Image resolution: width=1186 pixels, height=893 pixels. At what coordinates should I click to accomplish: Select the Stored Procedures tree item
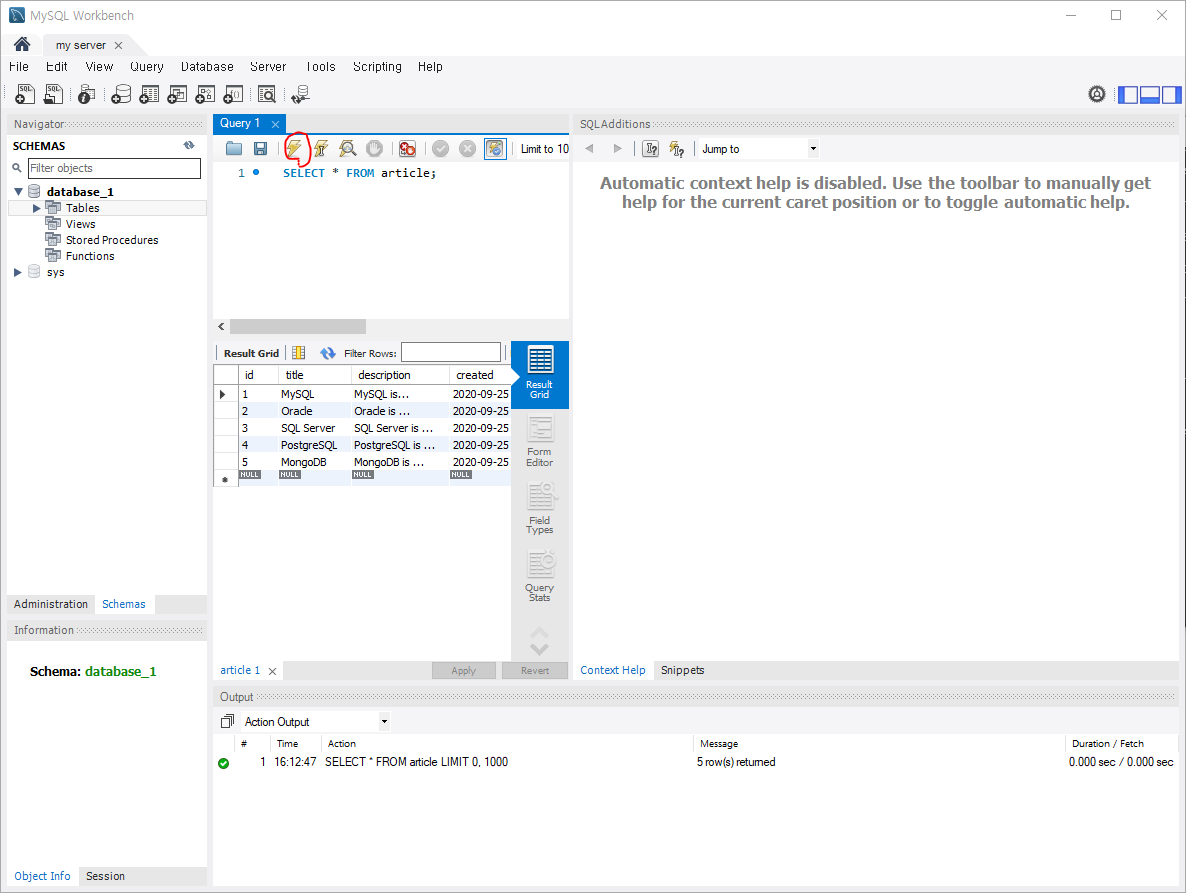click(112, 240)
